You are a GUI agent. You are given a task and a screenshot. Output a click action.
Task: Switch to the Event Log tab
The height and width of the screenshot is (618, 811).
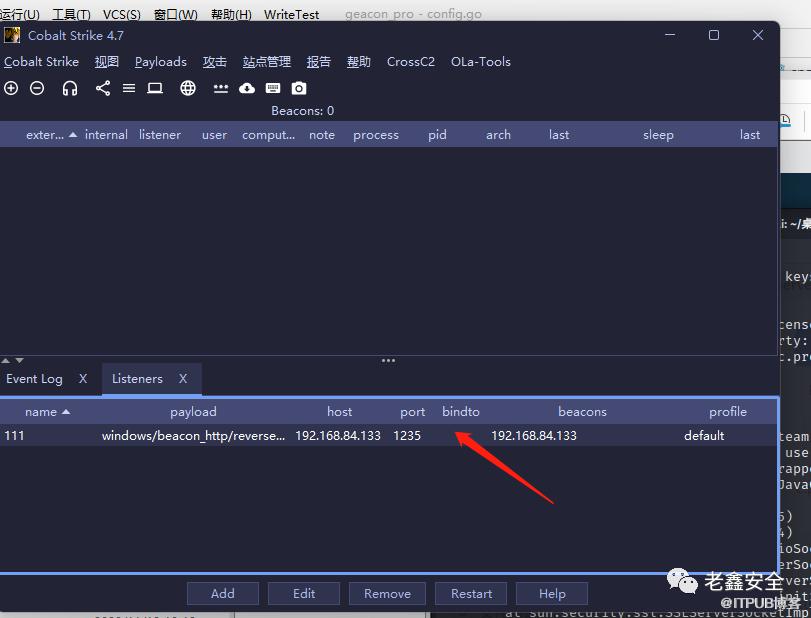pos(35,379)
